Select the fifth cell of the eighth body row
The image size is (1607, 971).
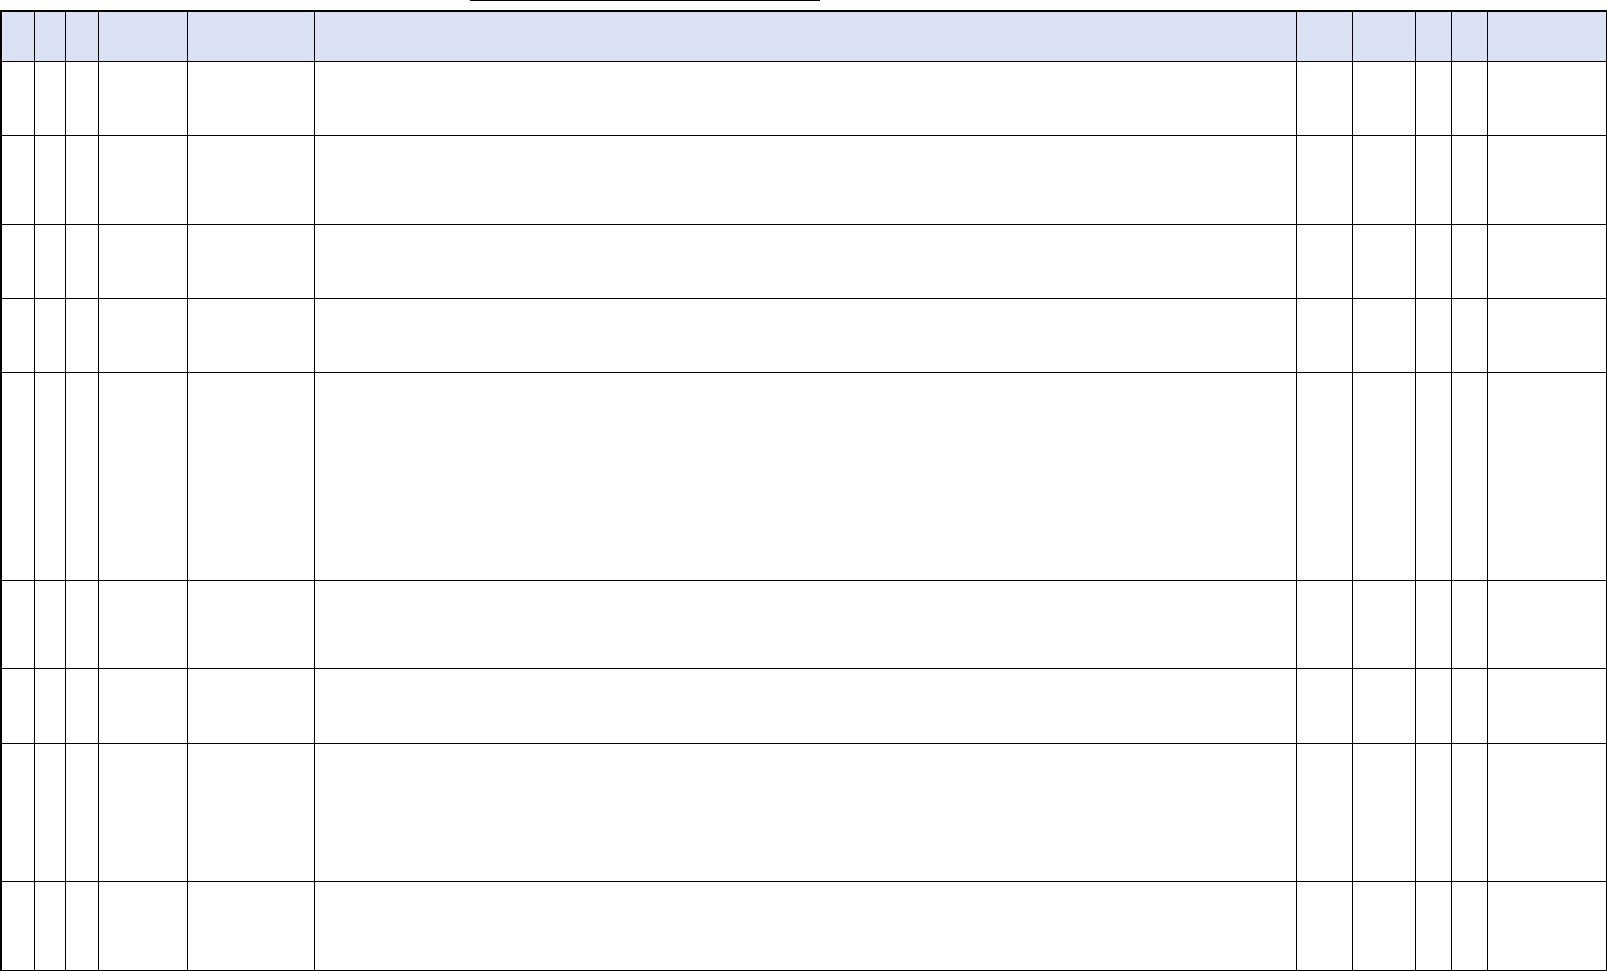tap(251, 812)
